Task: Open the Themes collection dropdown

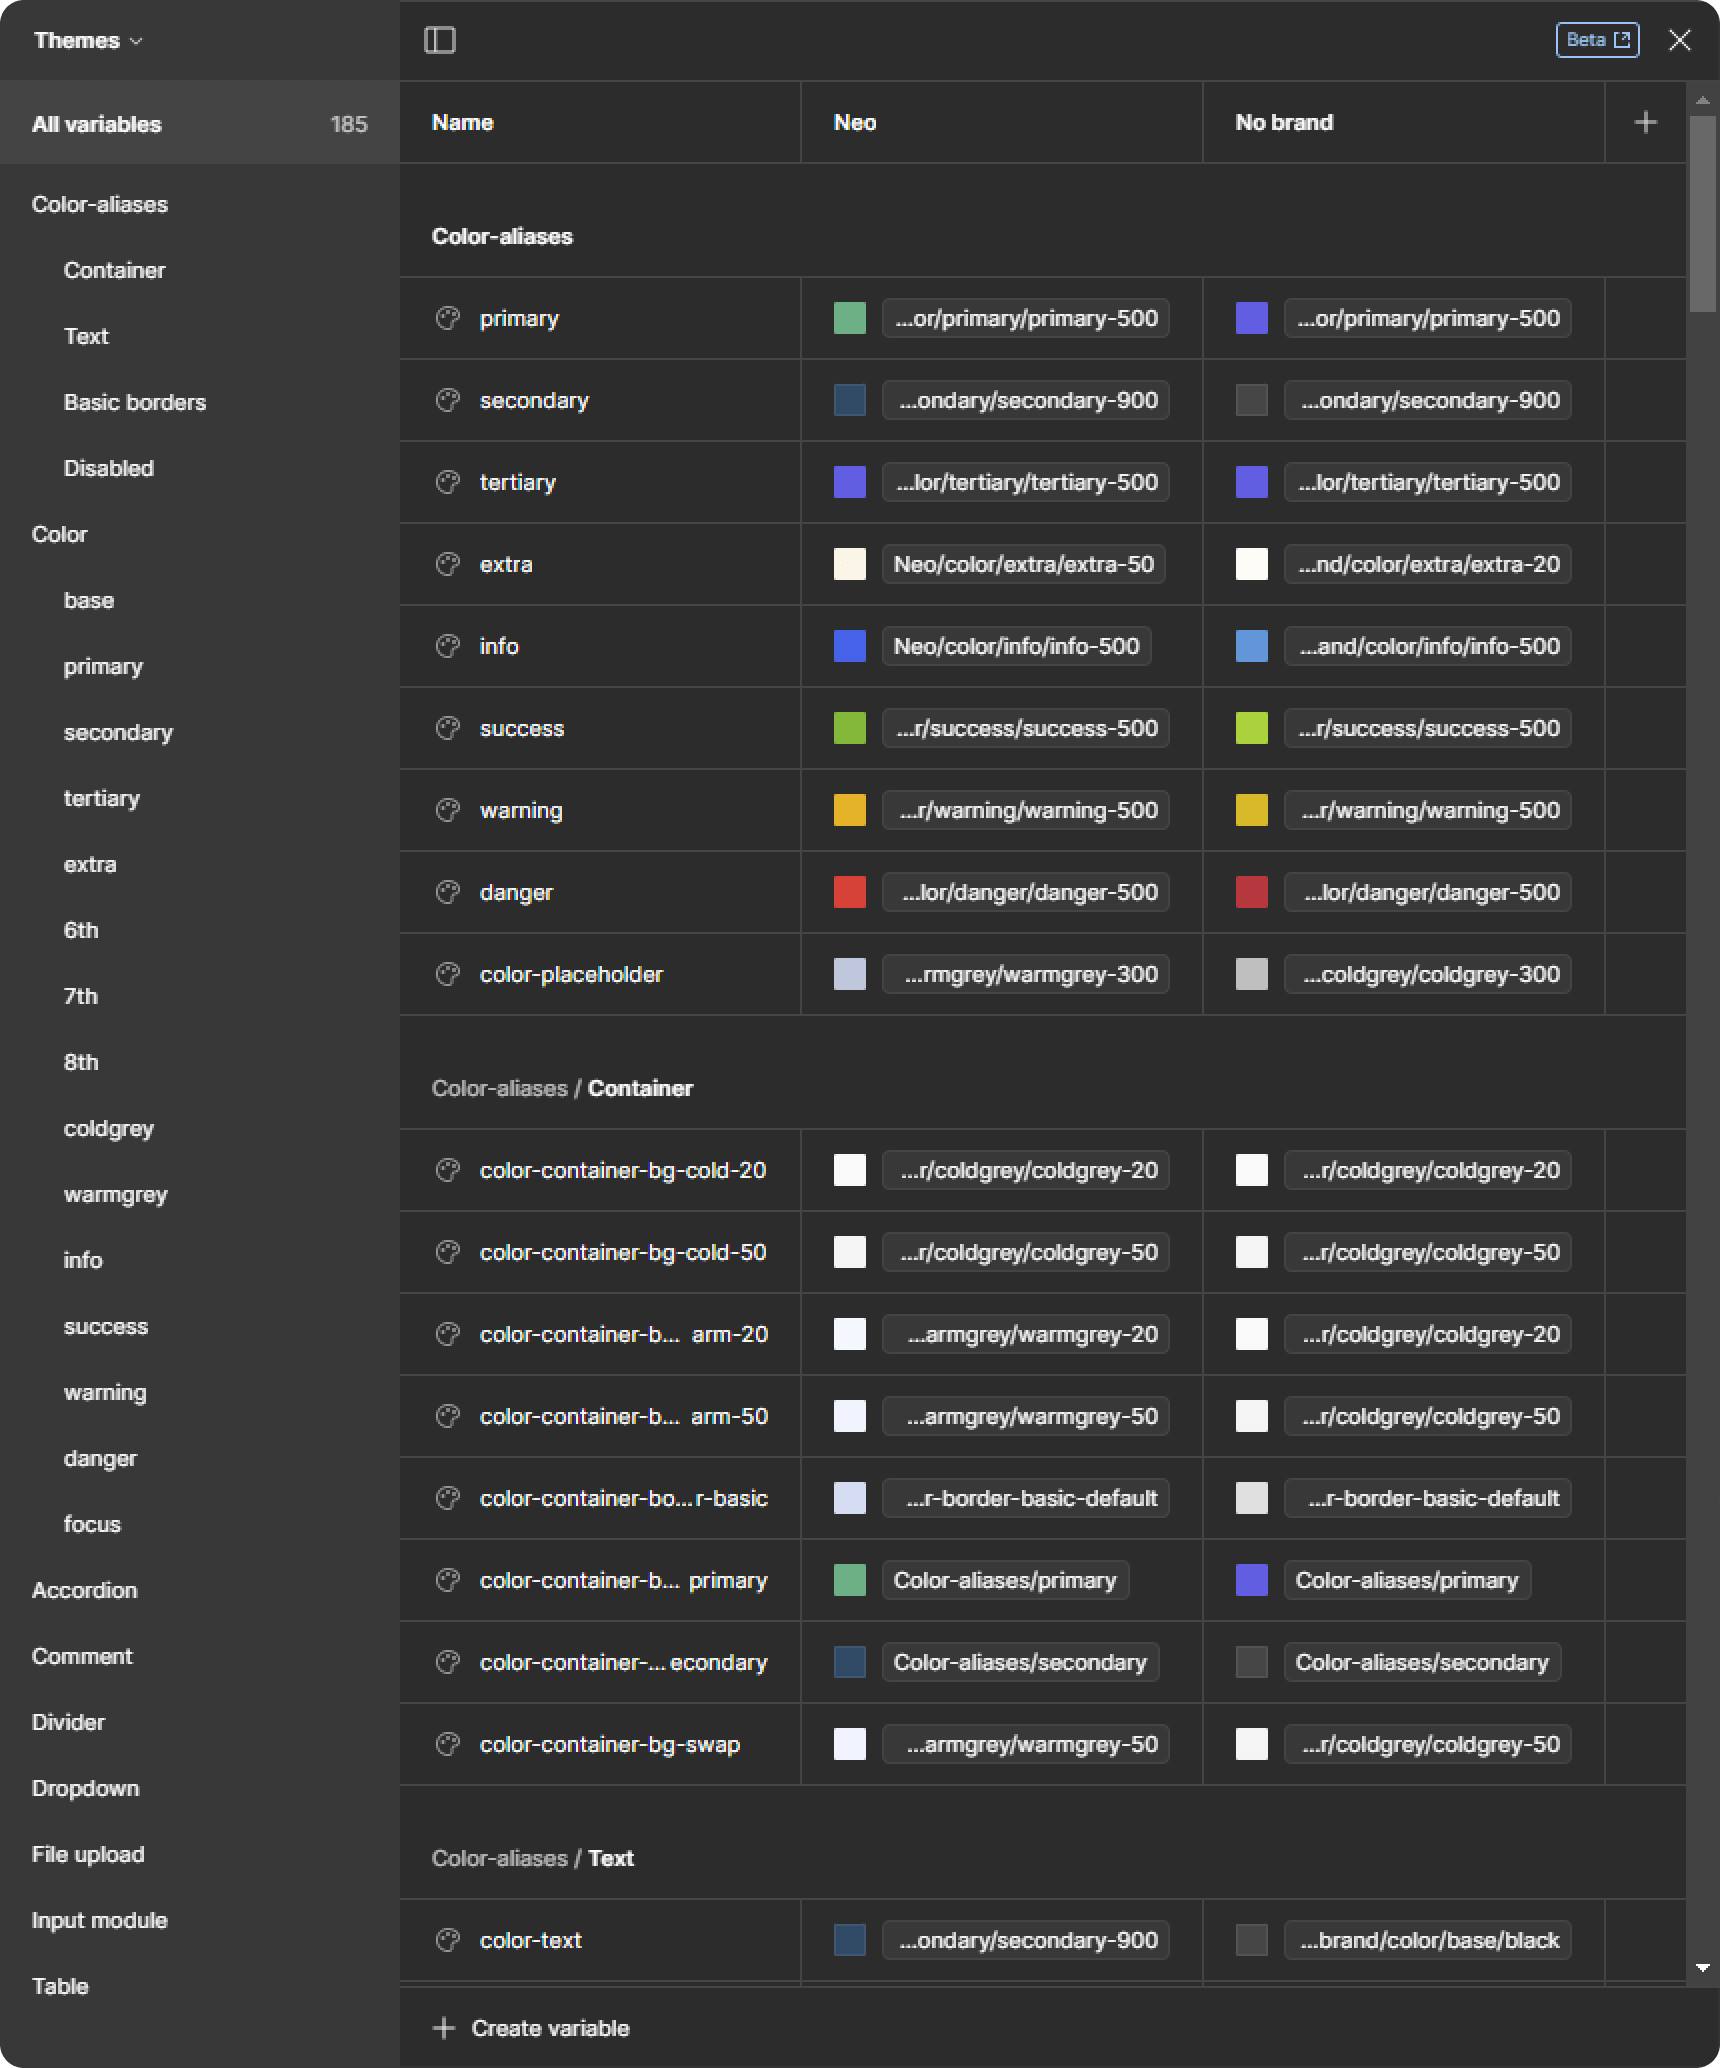Action: pos(88,40)
